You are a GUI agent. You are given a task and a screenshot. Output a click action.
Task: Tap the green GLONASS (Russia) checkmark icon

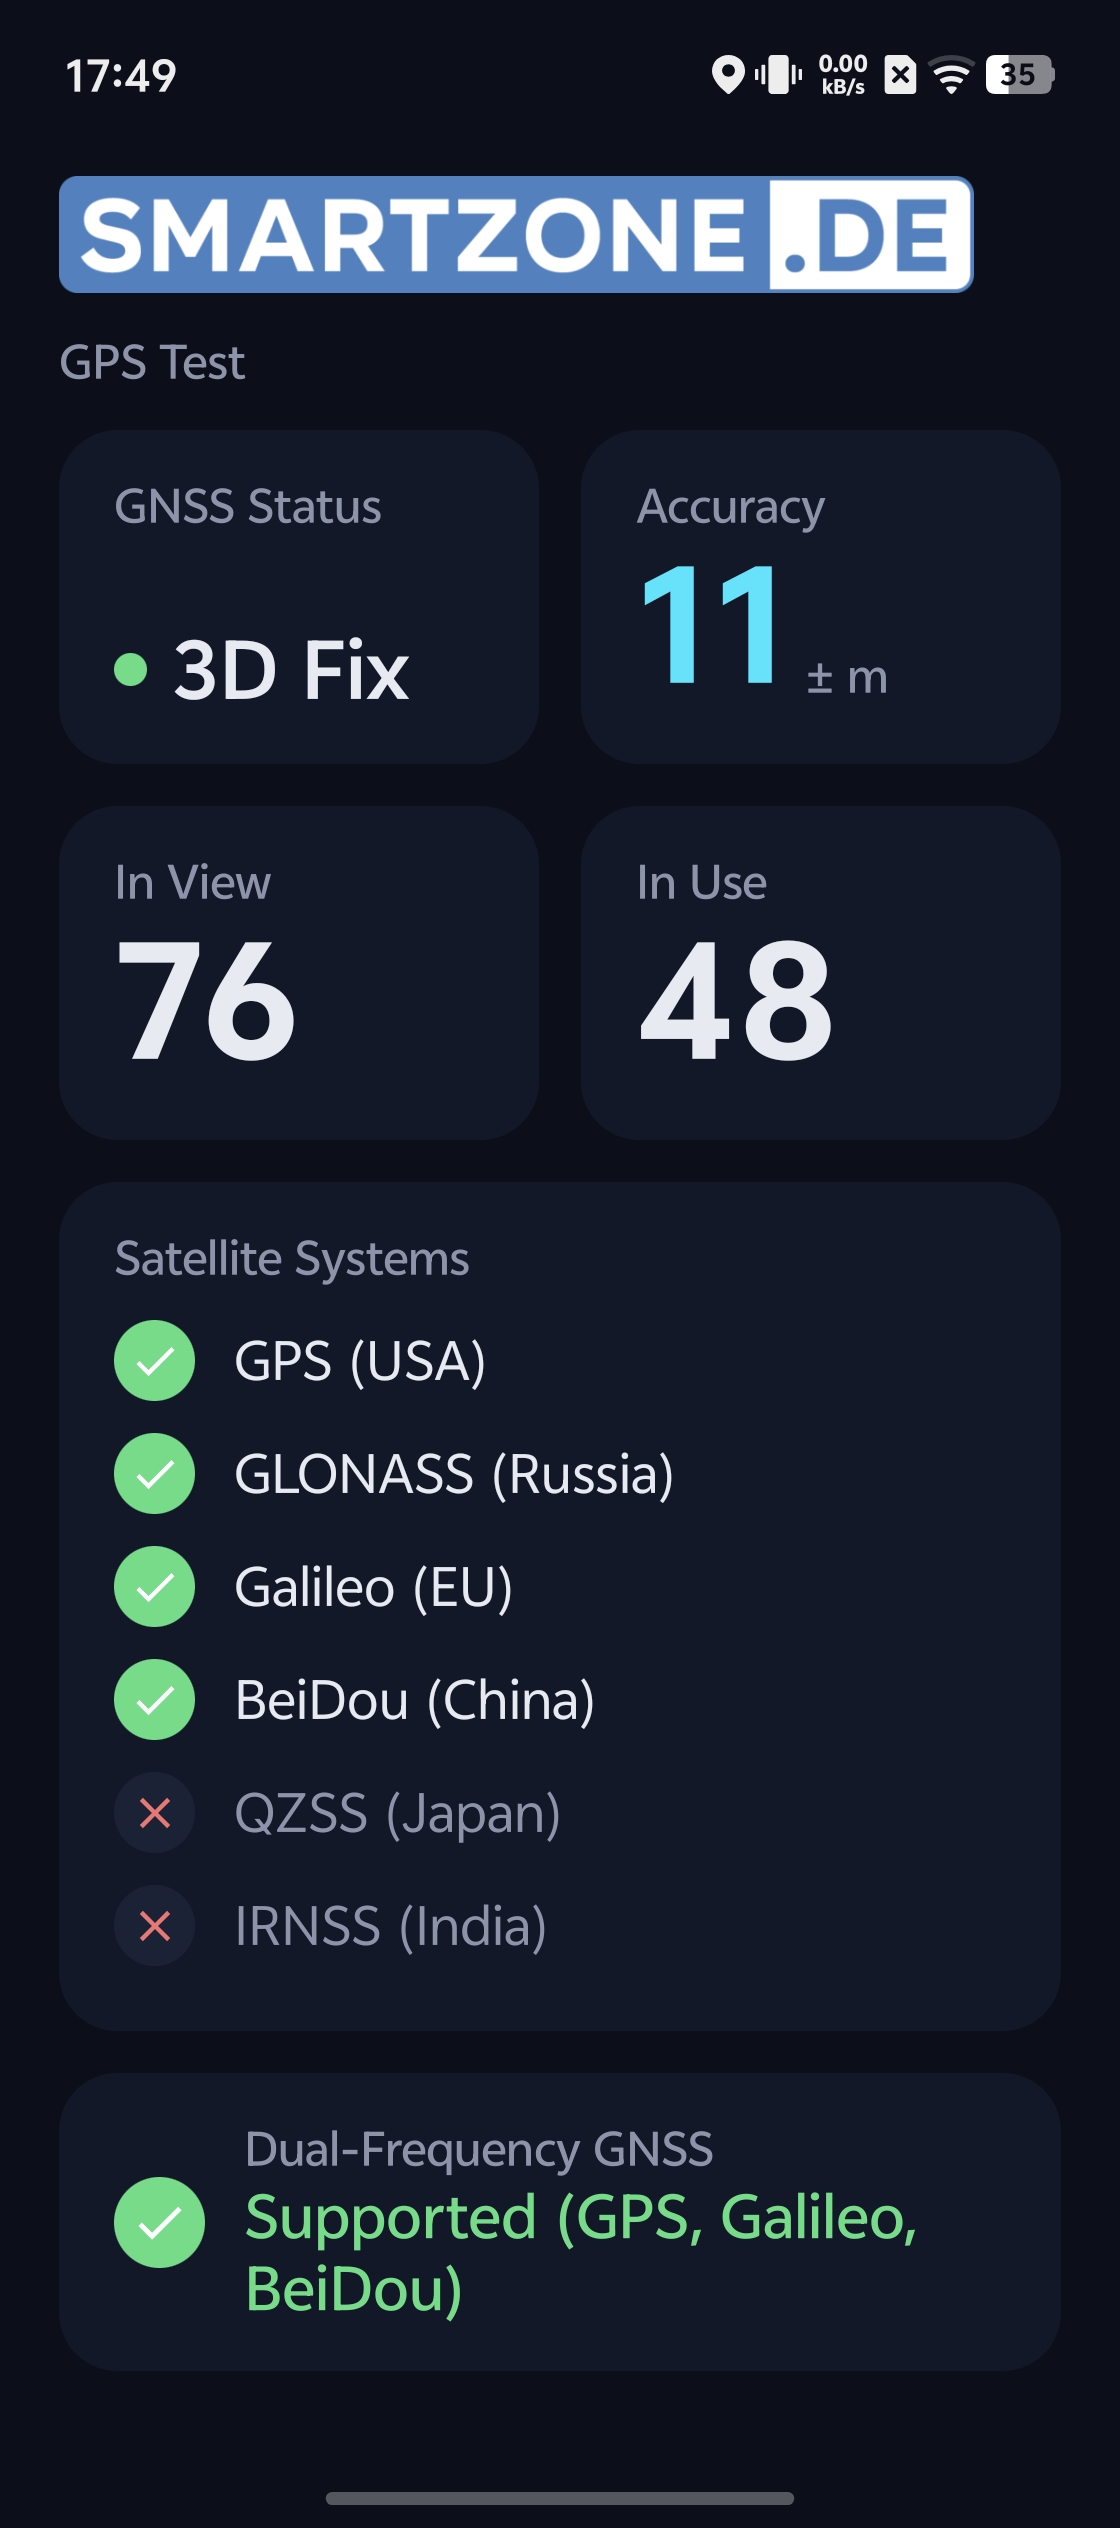click(x=154, y=1474)
